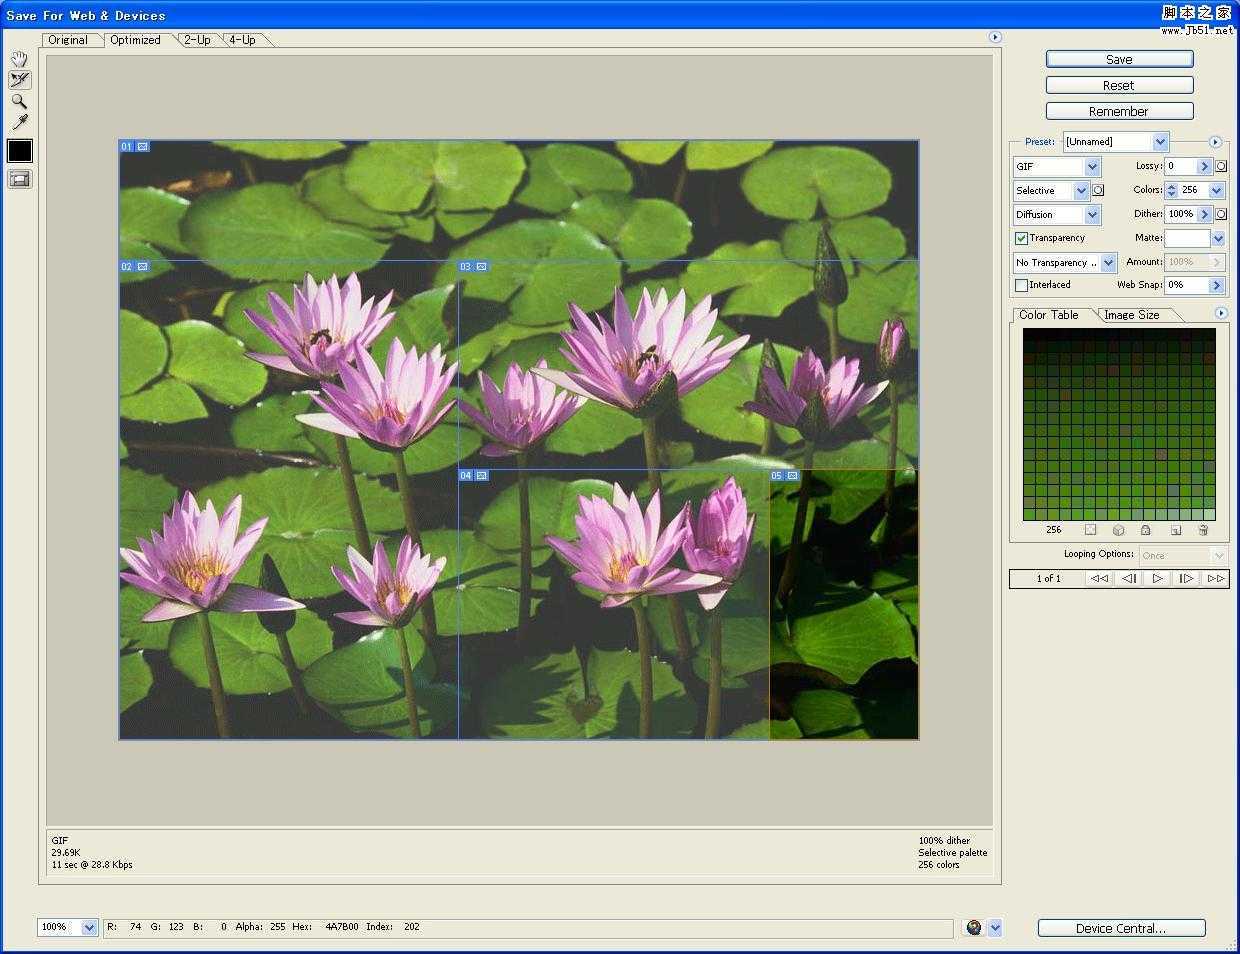Click the lock icon under Color Table
Screen dimensions: 1240x954
point(1146,530)
